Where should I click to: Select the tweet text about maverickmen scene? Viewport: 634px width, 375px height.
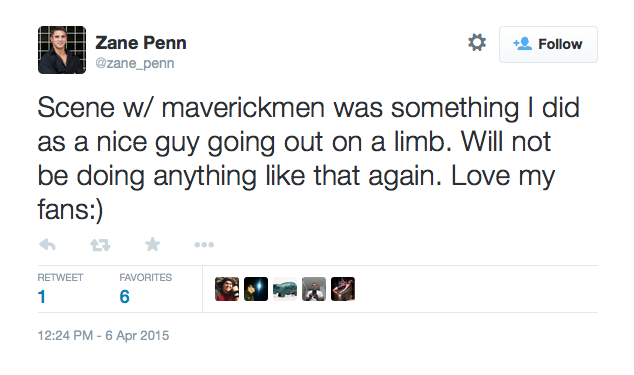coord(309,159)
